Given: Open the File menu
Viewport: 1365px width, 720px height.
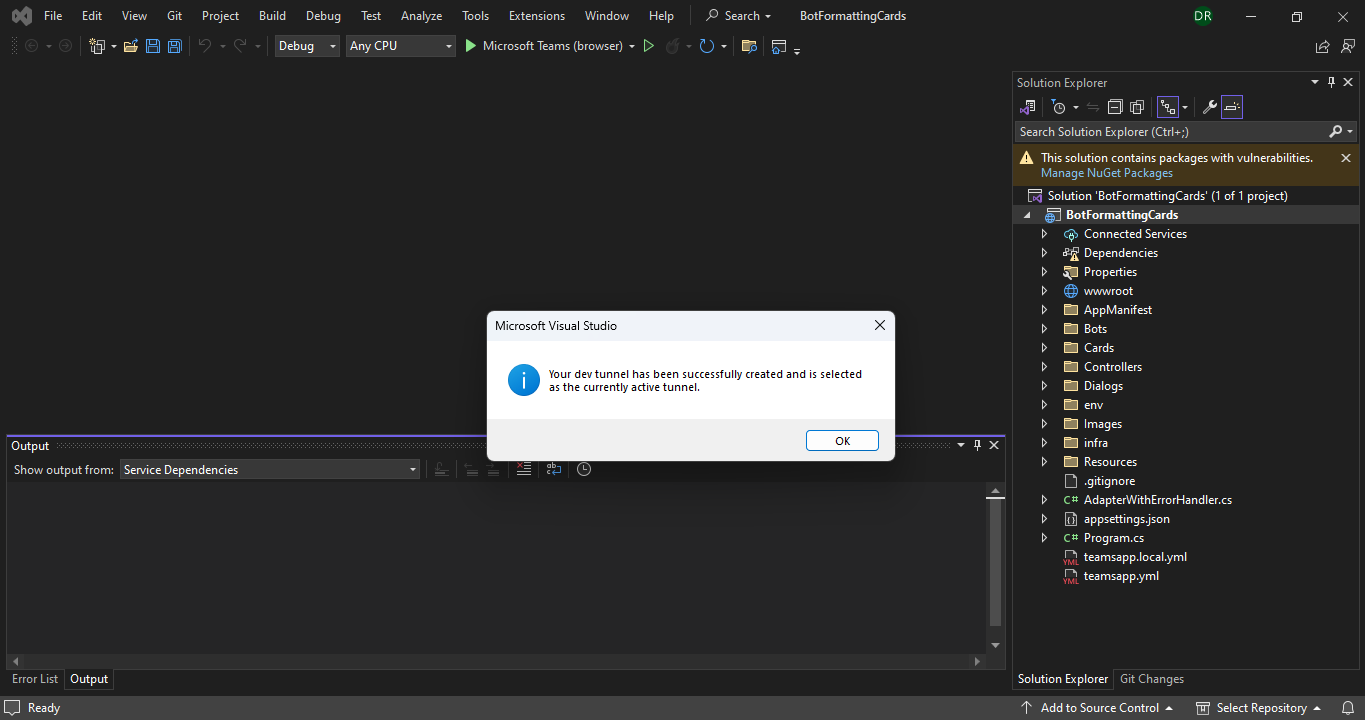Looking at the screenshot, I should [53, 16].
